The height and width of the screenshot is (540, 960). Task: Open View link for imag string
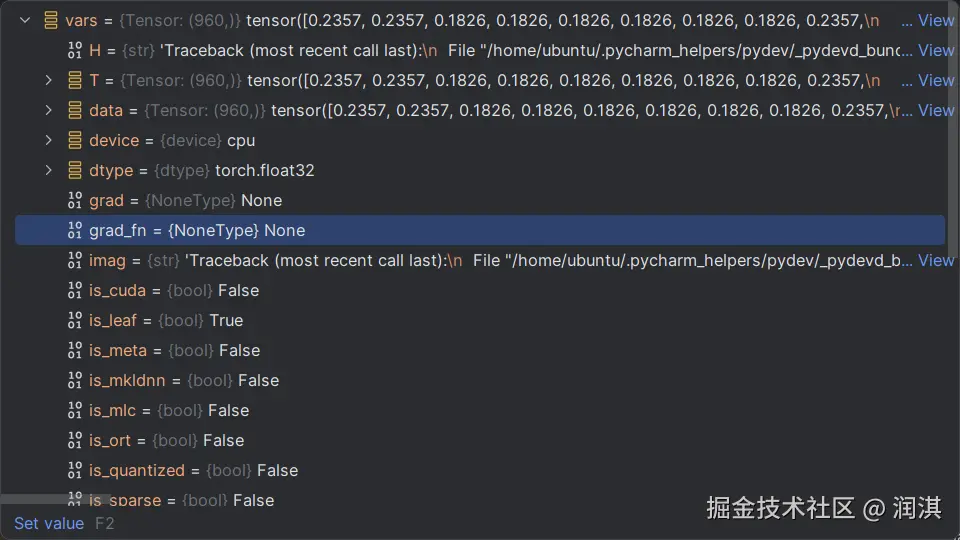935,260
